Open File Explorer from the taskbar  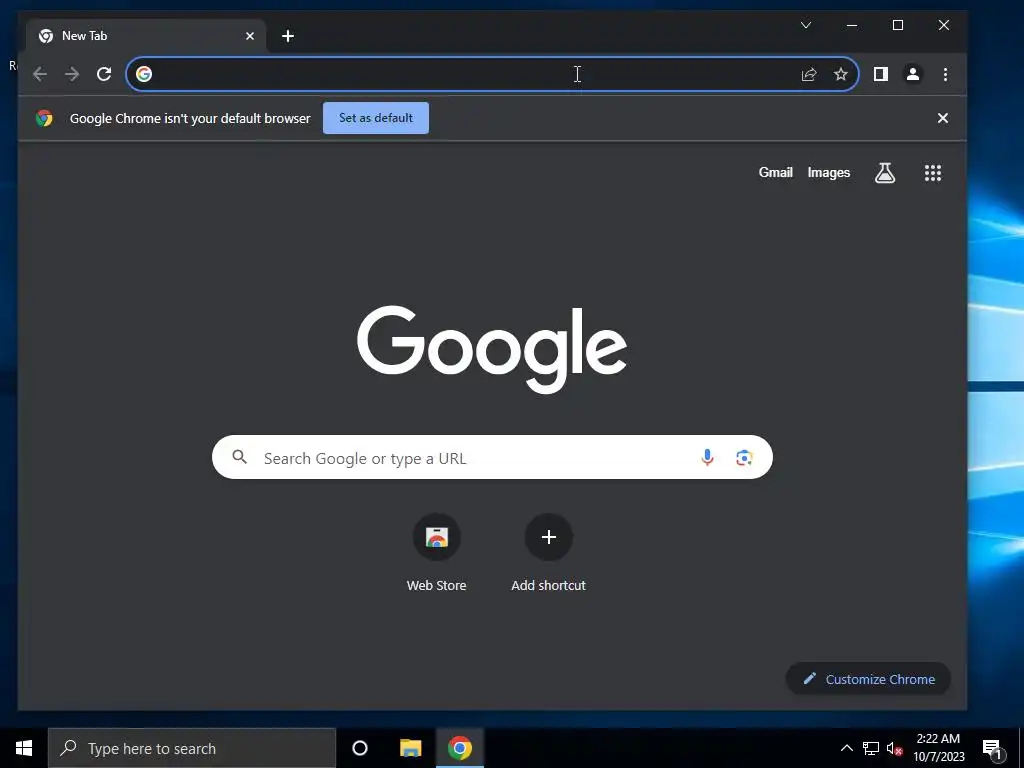pos(411,748)
